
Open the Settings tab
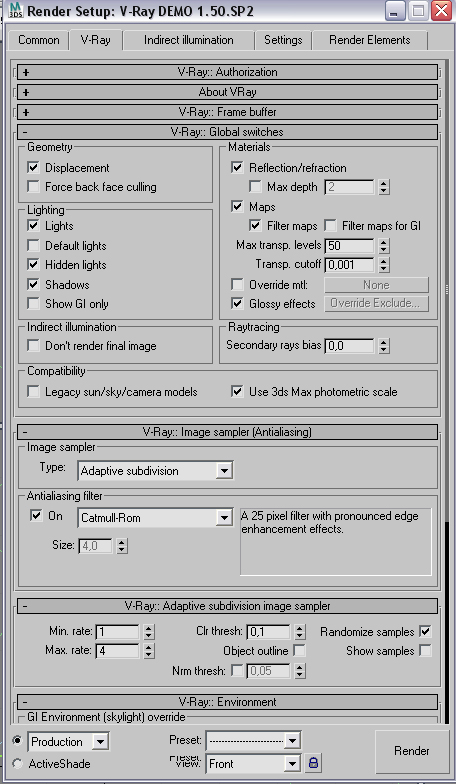click(x=283, y=40)
